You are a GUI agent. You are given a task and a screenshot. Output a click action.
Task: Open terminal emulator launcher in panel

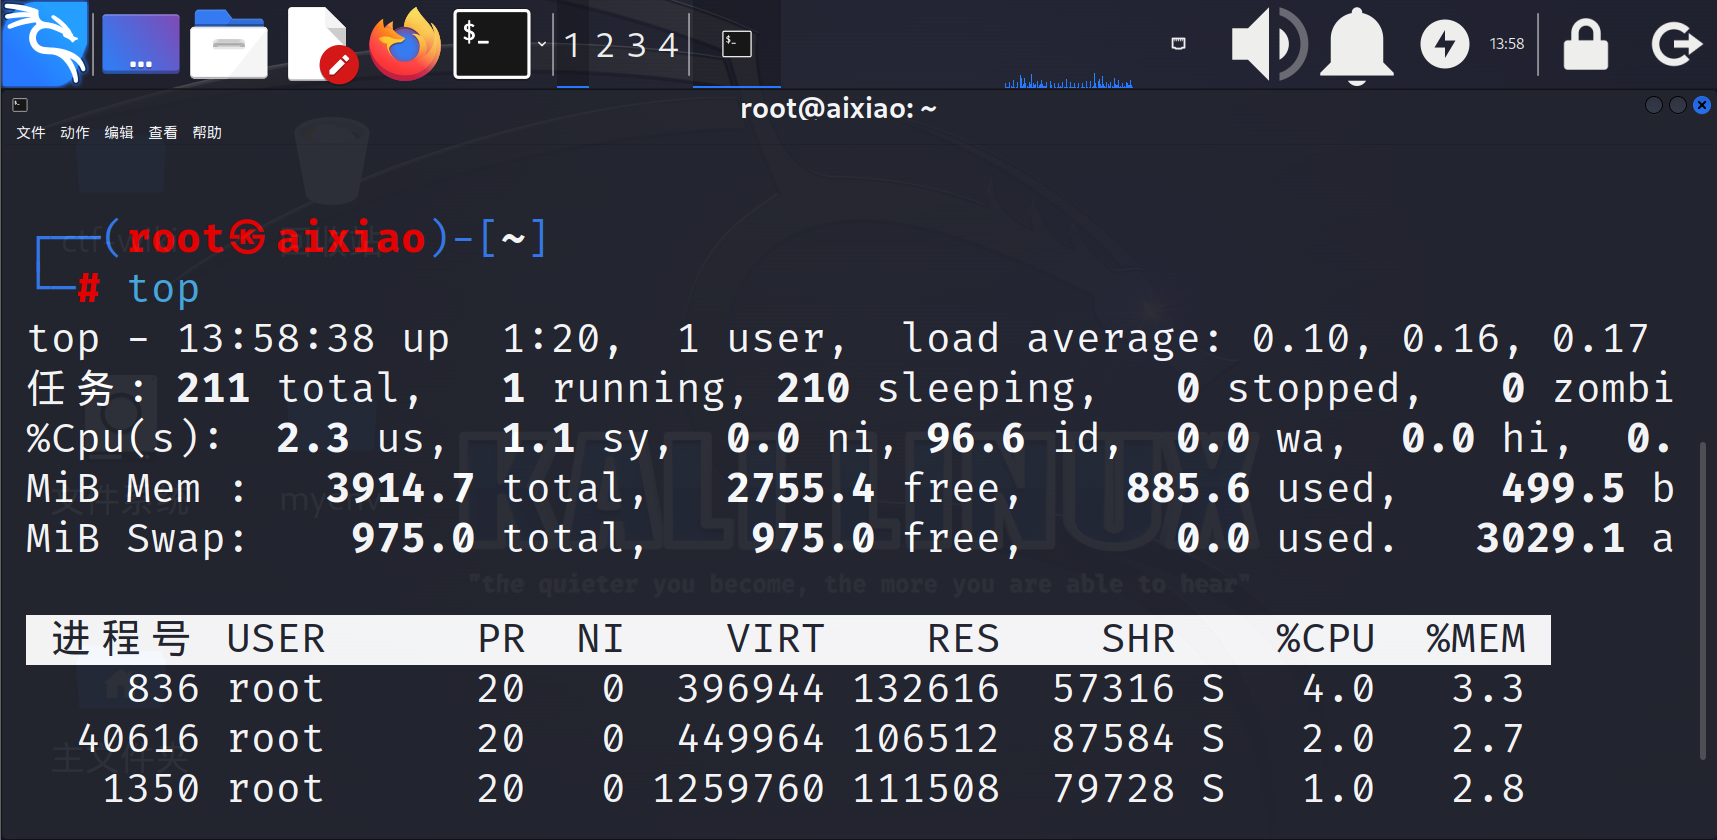point(492,44)
